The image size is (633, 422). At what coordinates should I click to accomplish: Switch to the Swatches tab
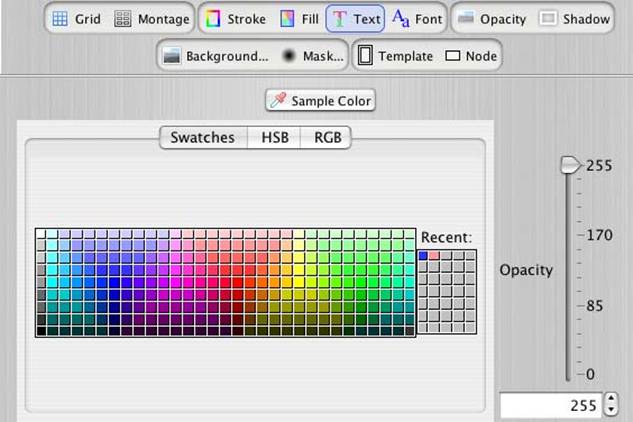pos(203,138)
